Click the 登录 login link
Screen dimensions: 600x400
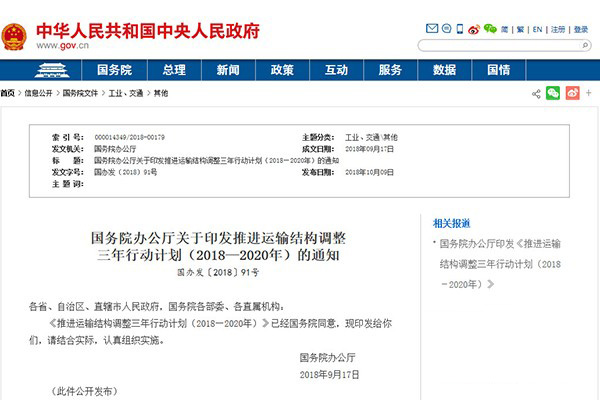point(581,30)
